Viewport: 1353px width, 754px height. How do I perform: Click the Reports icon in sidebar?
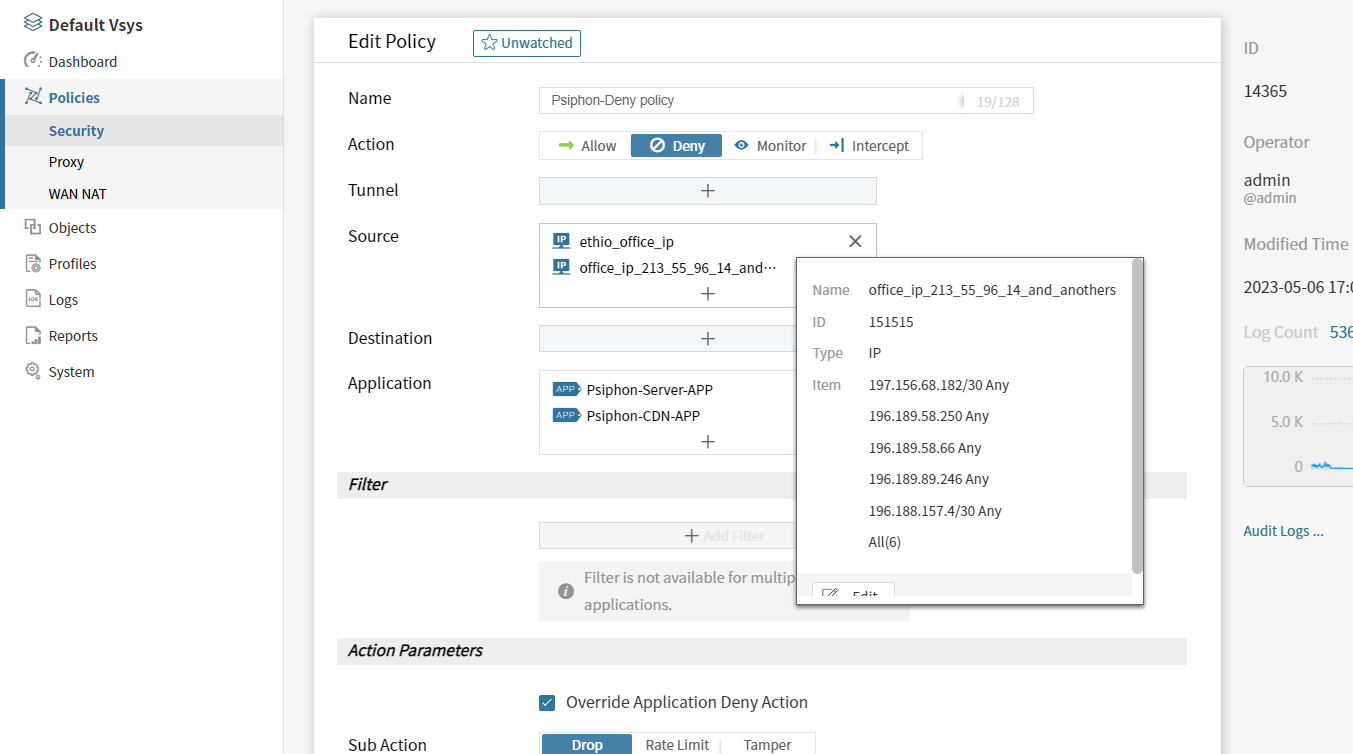point(33,336)
